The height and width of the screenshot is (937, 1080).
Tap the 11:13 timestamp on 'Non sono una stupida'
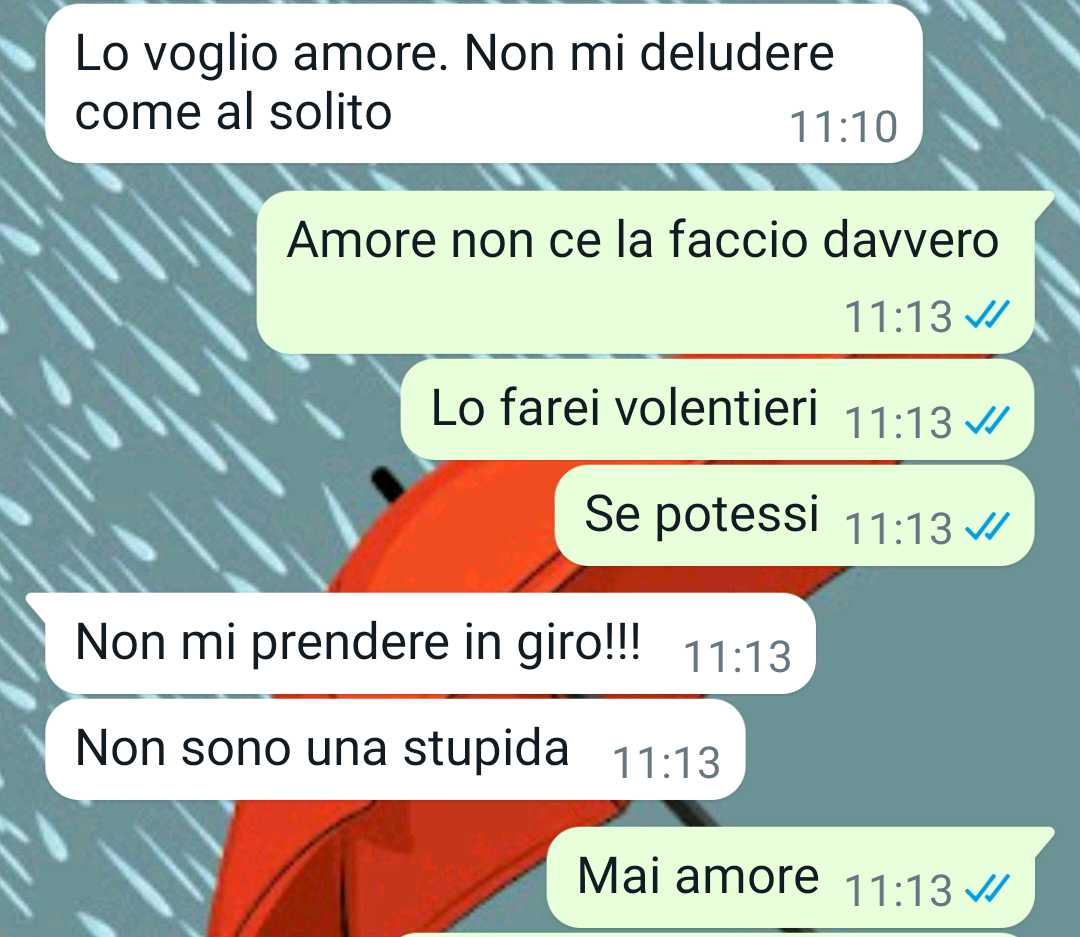[x=666, y=763]
